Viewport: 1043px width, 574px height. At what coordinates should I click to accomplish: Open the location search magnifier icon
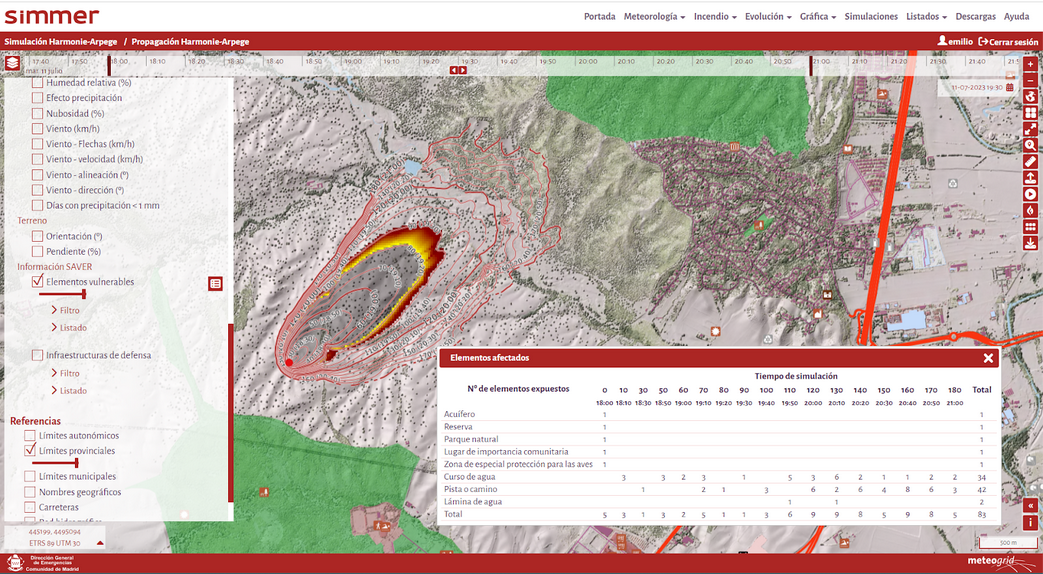(1030, 146)
